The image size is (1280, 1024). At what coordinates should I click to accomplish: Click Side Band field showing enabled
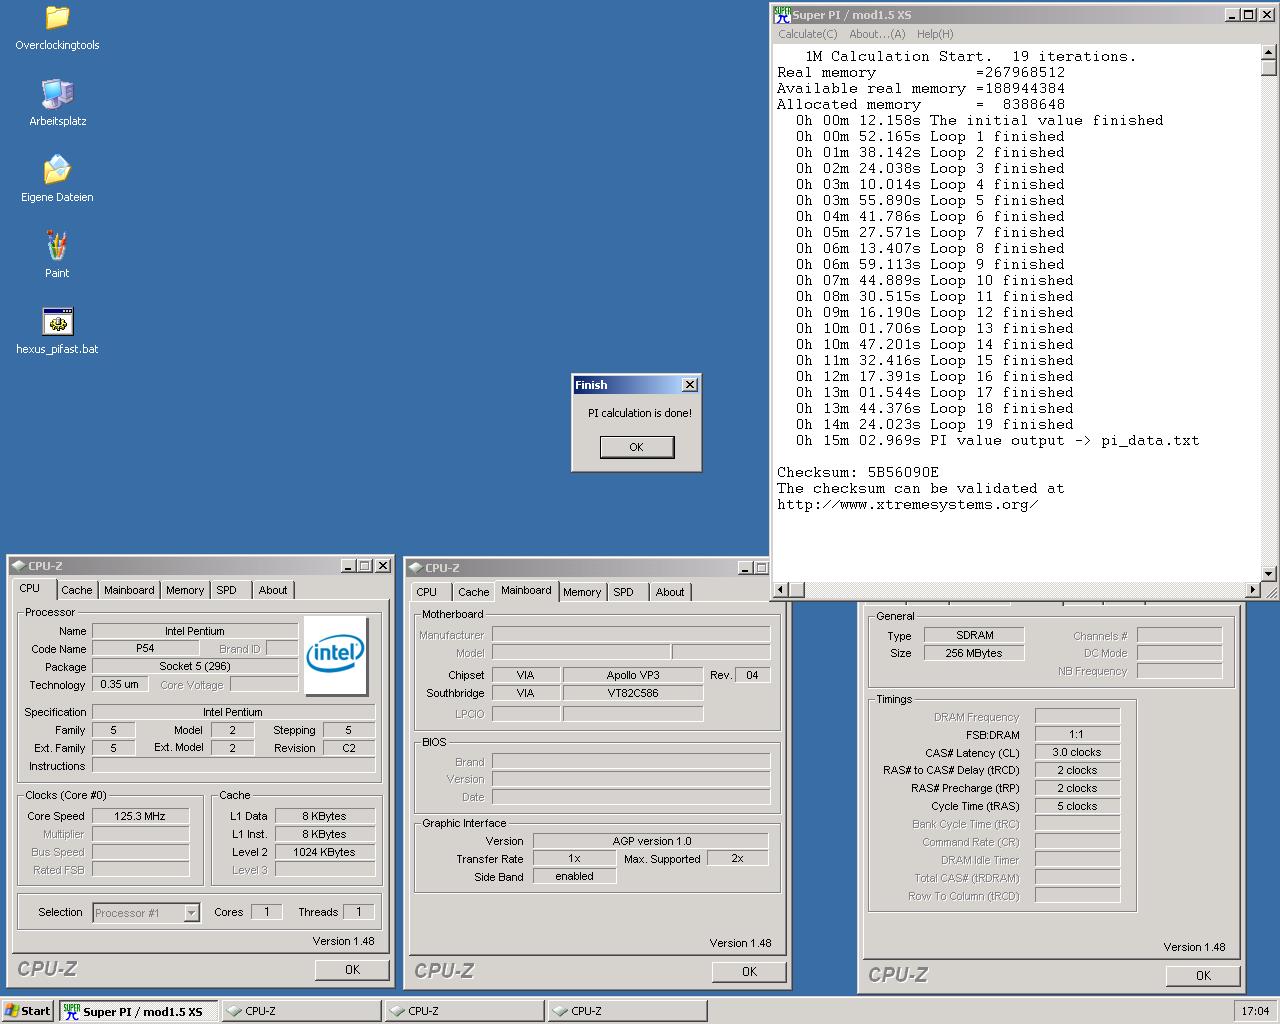(x=574, y=876)
